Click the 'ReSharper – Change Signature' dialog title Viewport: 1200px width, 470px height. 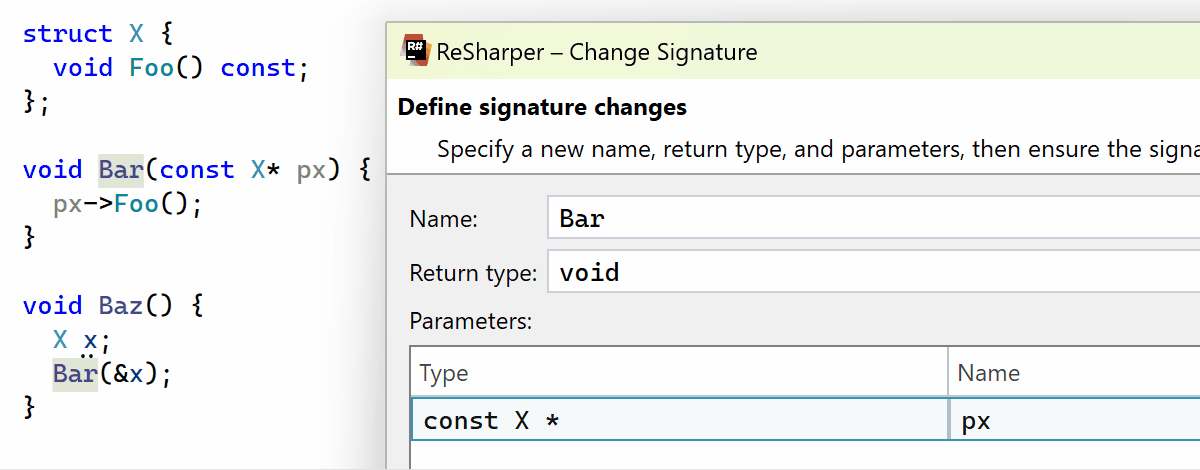click(597, 52)
